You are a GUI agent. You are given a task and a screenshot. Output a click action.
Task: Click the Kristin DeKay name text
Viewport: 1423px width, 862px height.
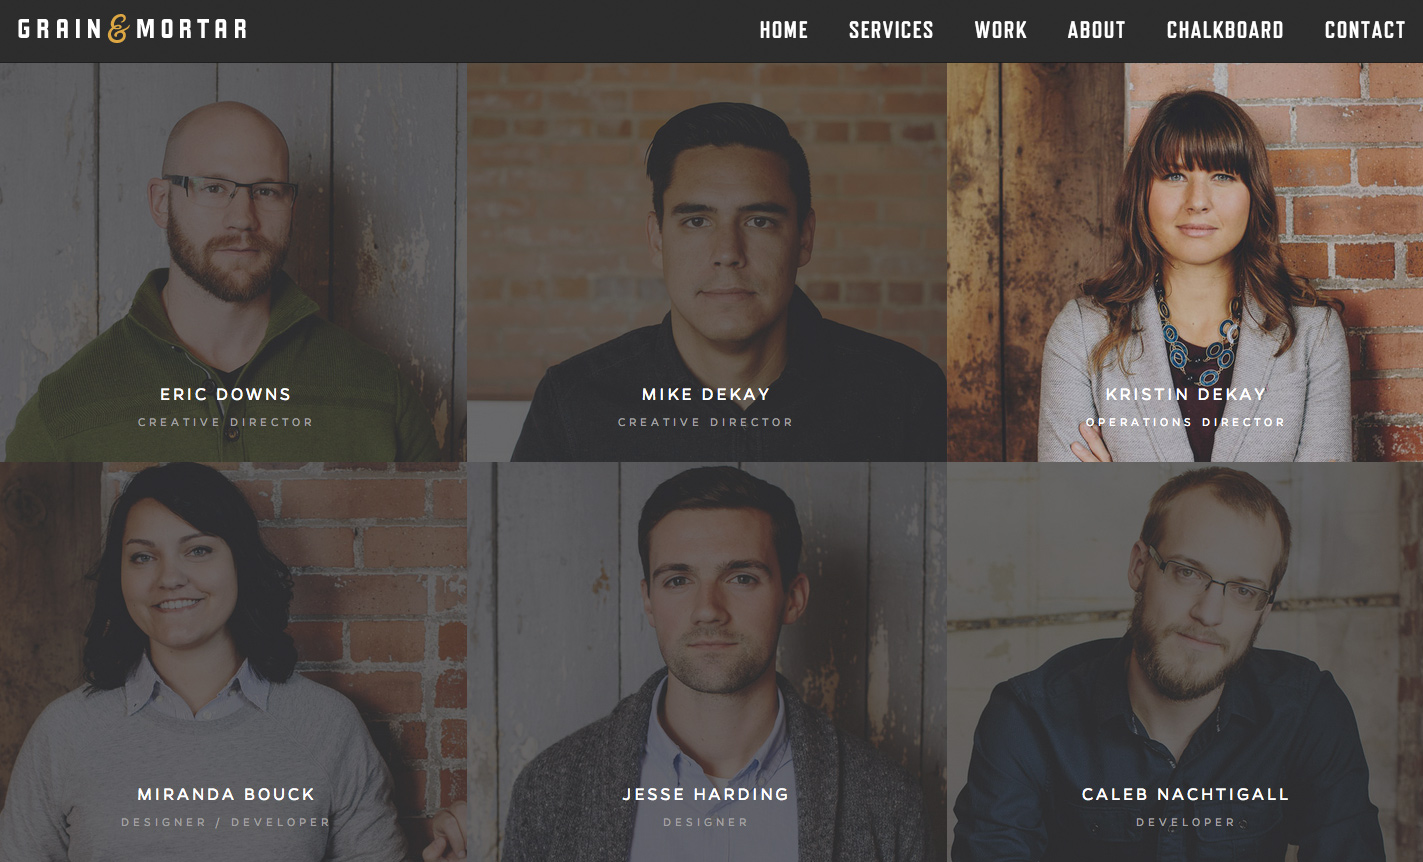tap(1186, 394)
